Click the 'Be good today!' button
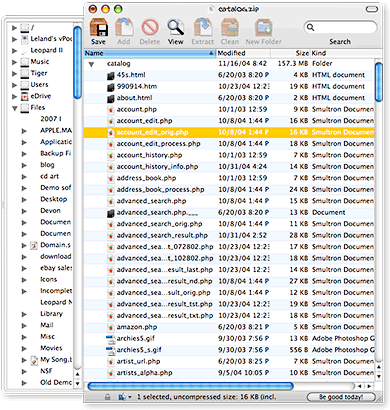 coord(341,397)
